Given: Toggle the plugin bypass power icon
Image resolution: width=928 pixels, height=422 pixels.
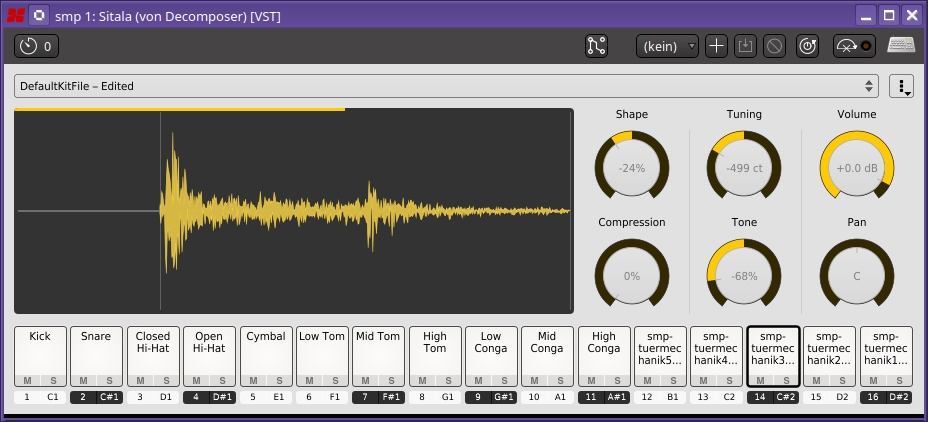Looking at the screenshot, I should click(x=807, y=46).
